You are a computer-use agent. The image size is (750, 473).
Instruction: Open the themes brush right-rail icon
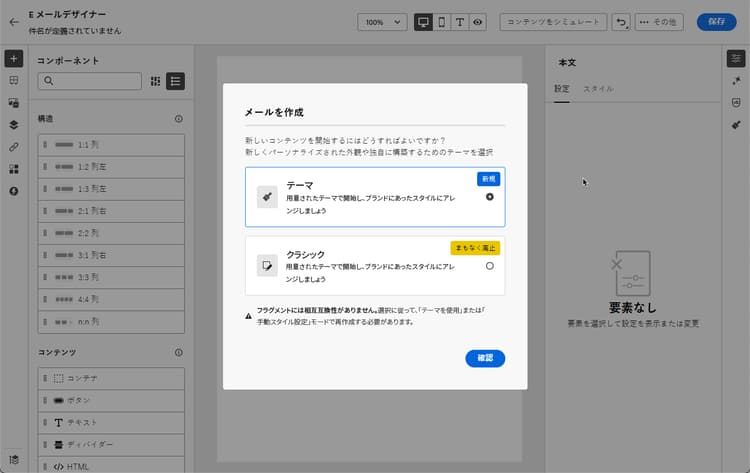pyautogui.click(x=736, y=125)
